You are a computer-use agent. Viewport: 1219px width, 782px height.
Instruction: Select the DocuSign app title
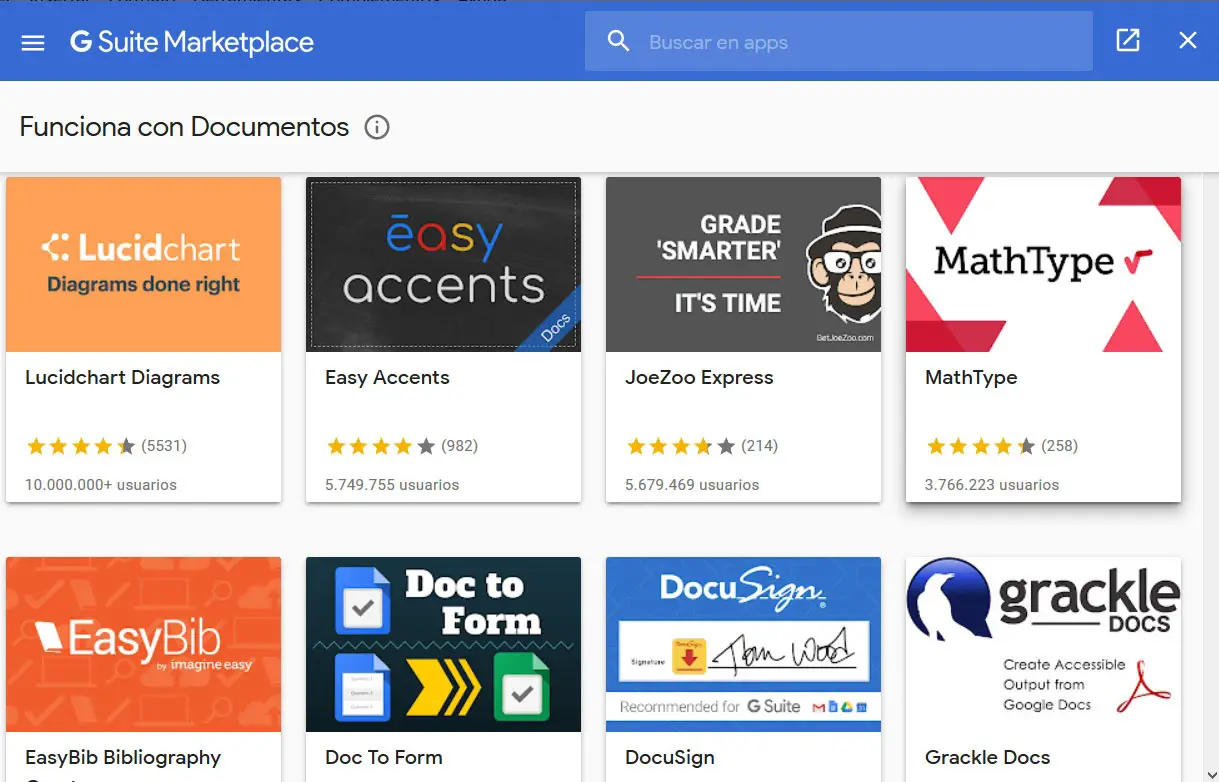coord(670,758)
